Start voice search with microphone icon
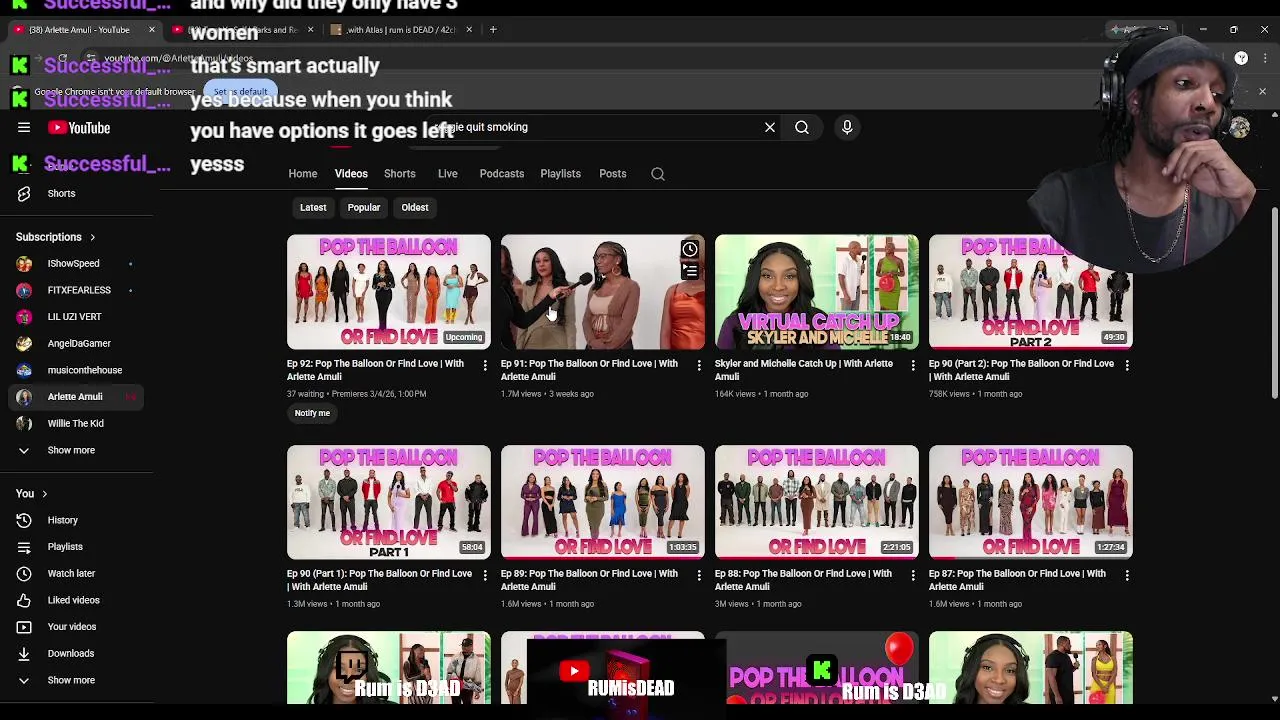This screenshot has height=720, width=1280. pyautogui.click(x=847, y=127)
